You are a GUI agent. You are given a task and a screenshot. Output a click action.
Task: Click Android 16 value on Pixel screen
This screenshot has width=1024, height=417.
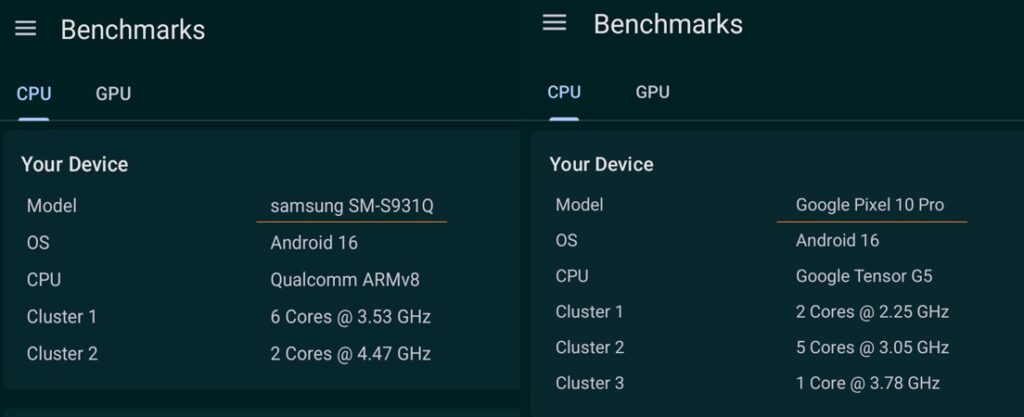click(837, 240)
